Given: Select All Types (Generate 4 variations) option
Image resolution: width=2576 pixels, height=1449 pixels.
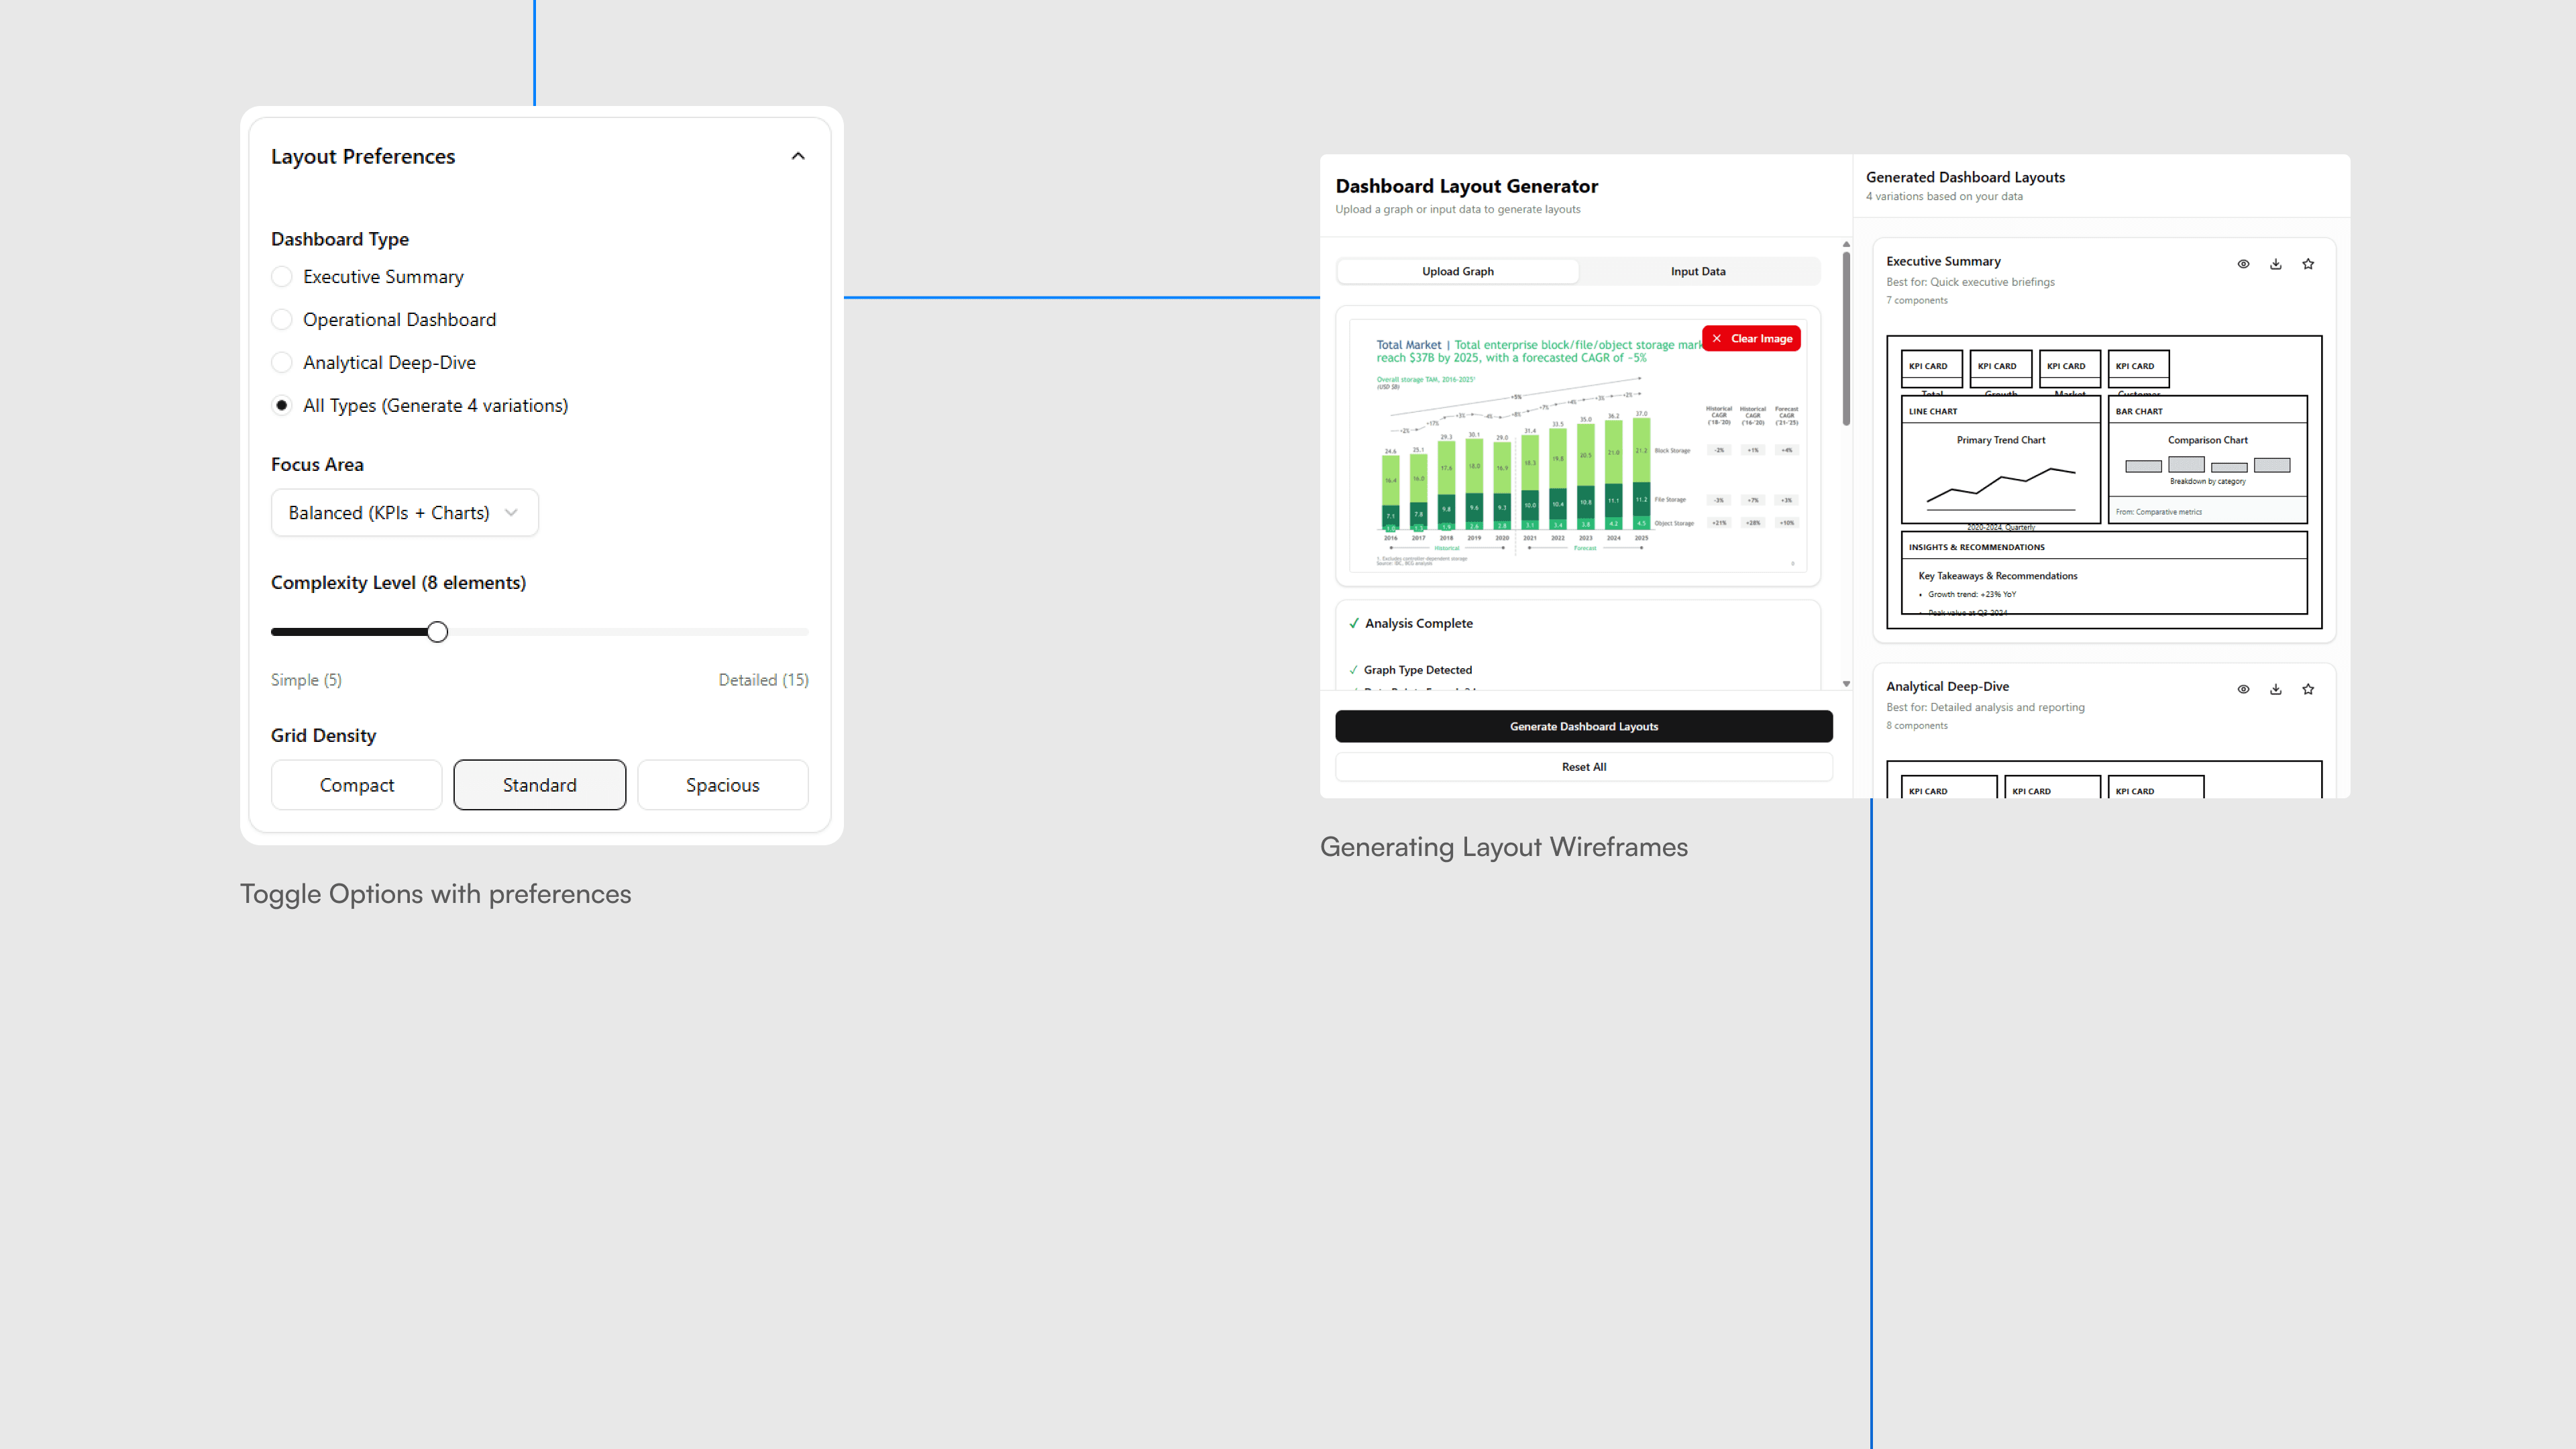Looking at the screenshot, I should [282, 406].
